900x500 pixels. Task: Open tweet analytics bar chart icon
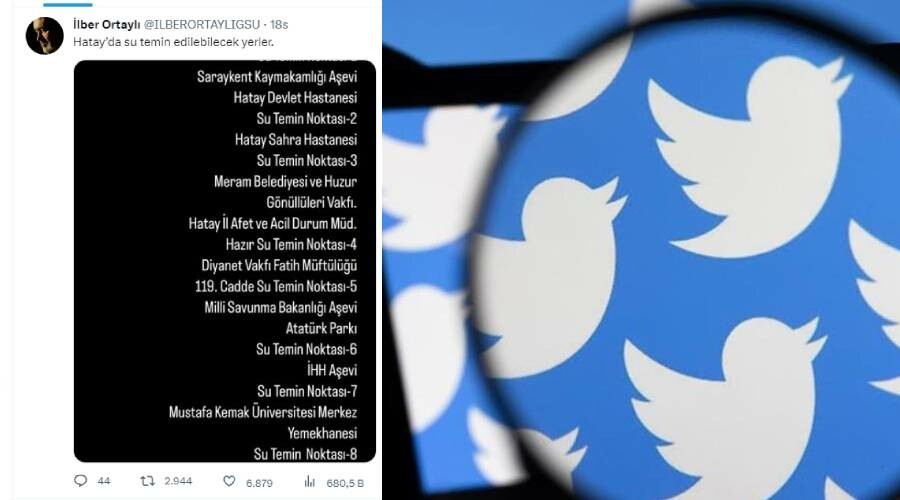(310, 481)
